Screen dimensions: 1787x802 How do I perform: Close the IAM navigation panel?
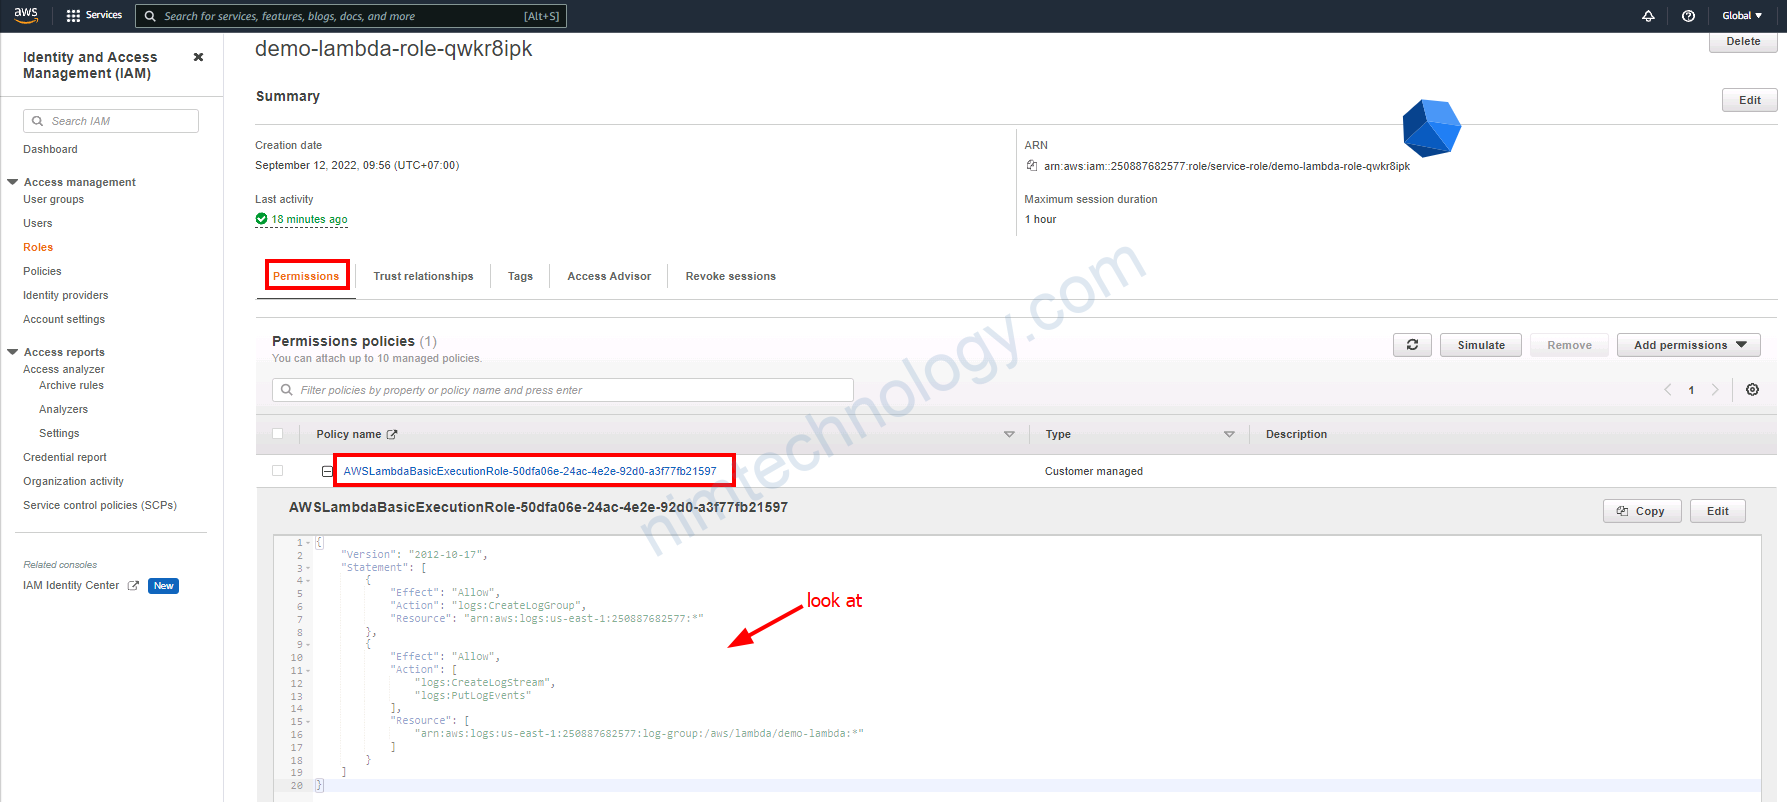point(198,57)
